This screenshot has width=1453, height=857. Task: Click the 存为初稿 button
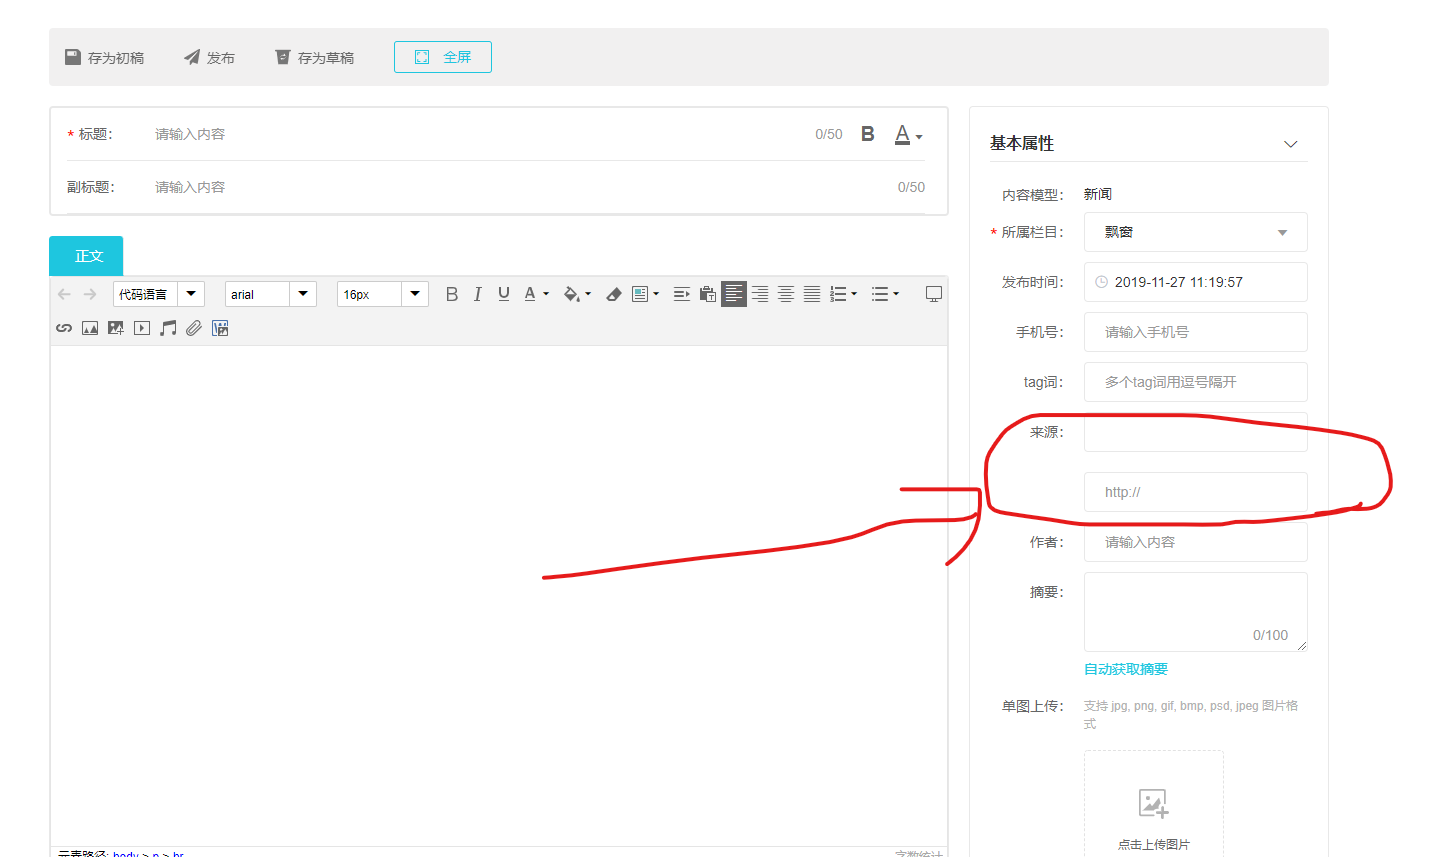(x=105, y=57)
